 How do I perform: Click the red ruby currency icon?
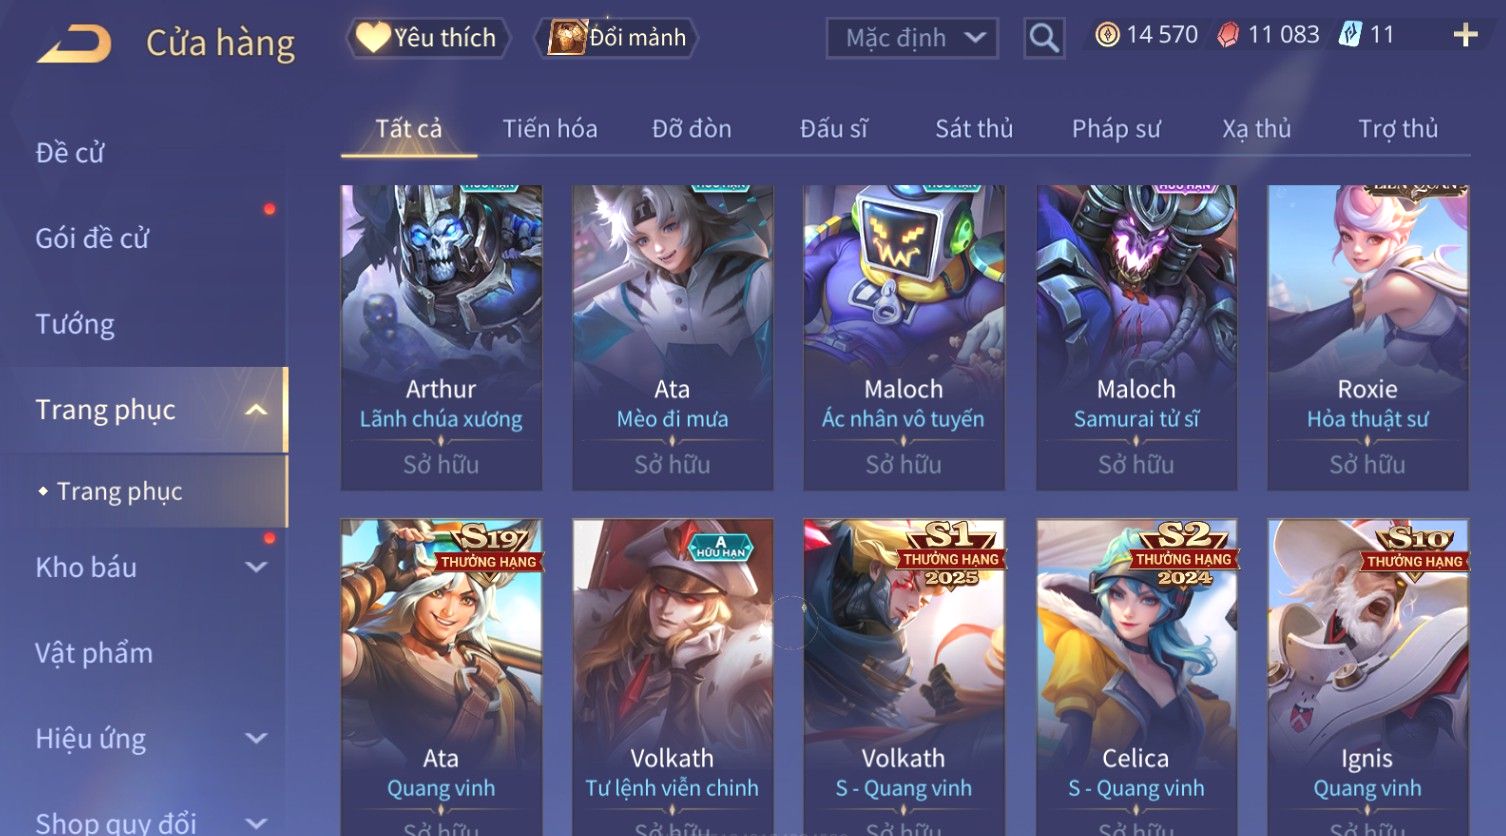click(x=1228, y=36)
